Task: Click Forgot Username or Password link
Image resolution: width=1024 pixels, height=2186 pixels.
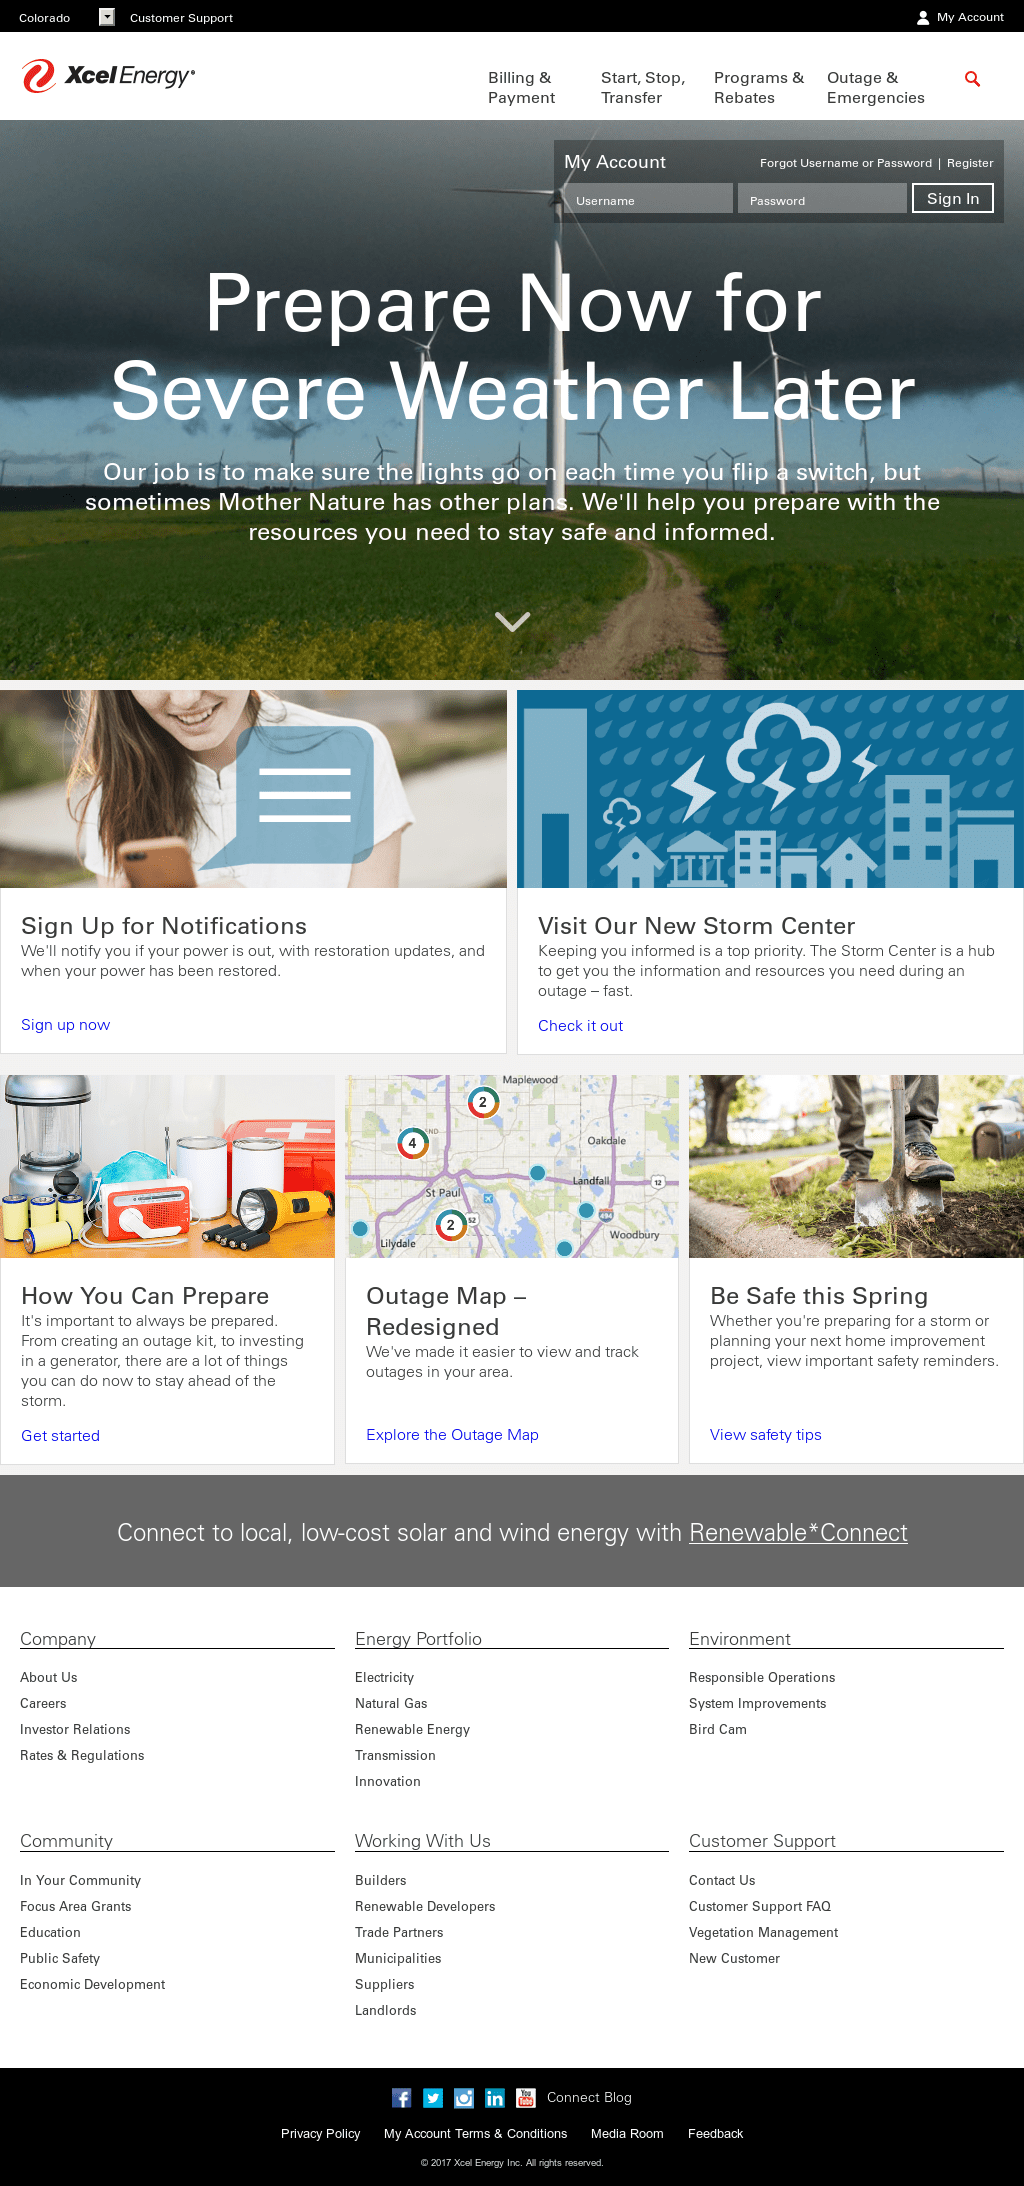Action: coord(846,163)
